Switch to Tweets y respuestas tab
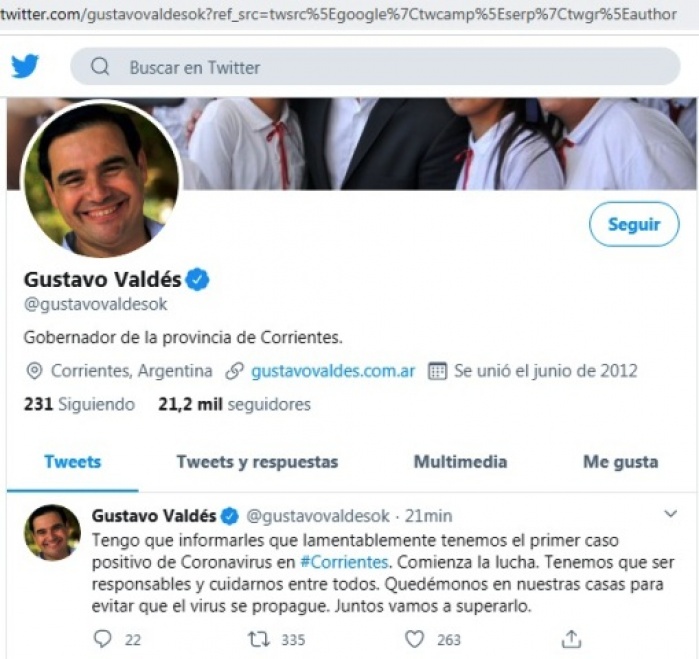This screenshot has width=699, height=659. 257,462
